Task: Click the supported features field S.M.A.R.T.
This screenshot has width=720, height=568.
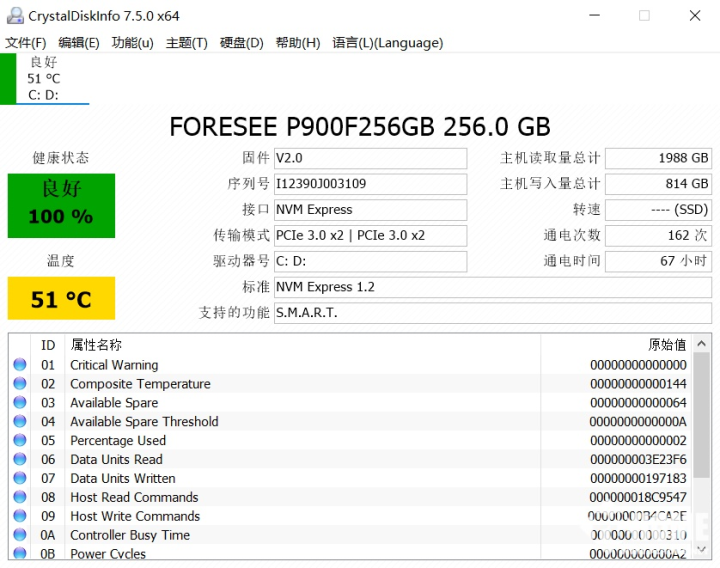Action: pos(493,313)
